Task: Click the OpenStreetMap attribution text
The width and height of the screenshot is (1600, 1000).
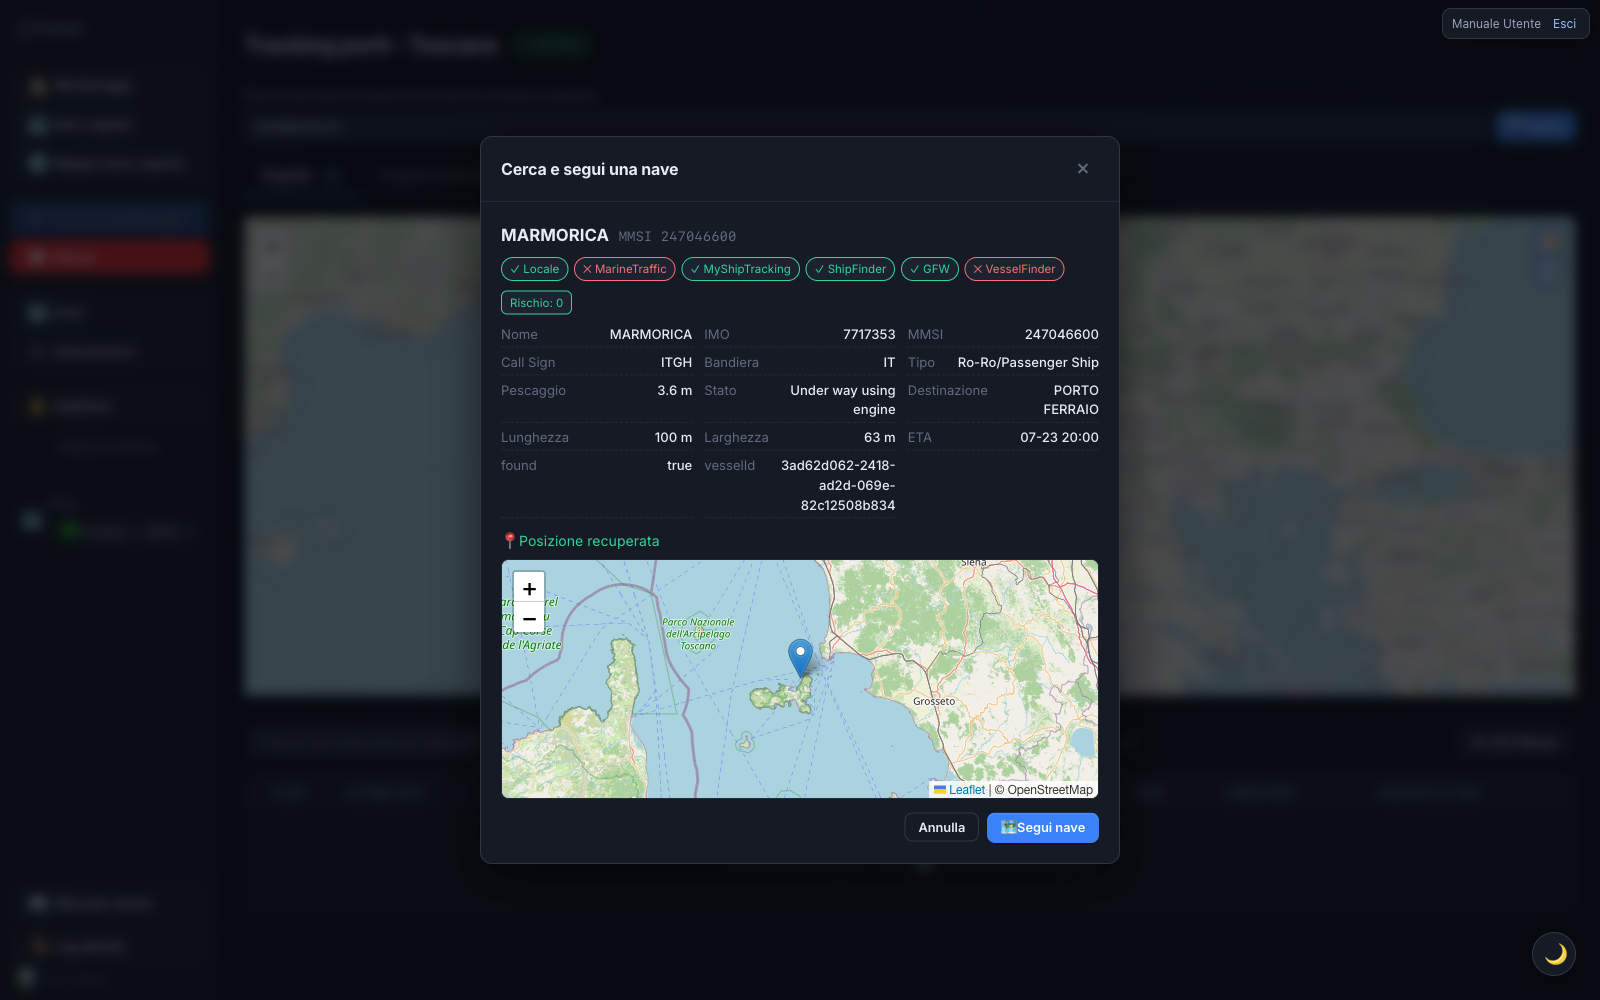Action: point(1050,790)
